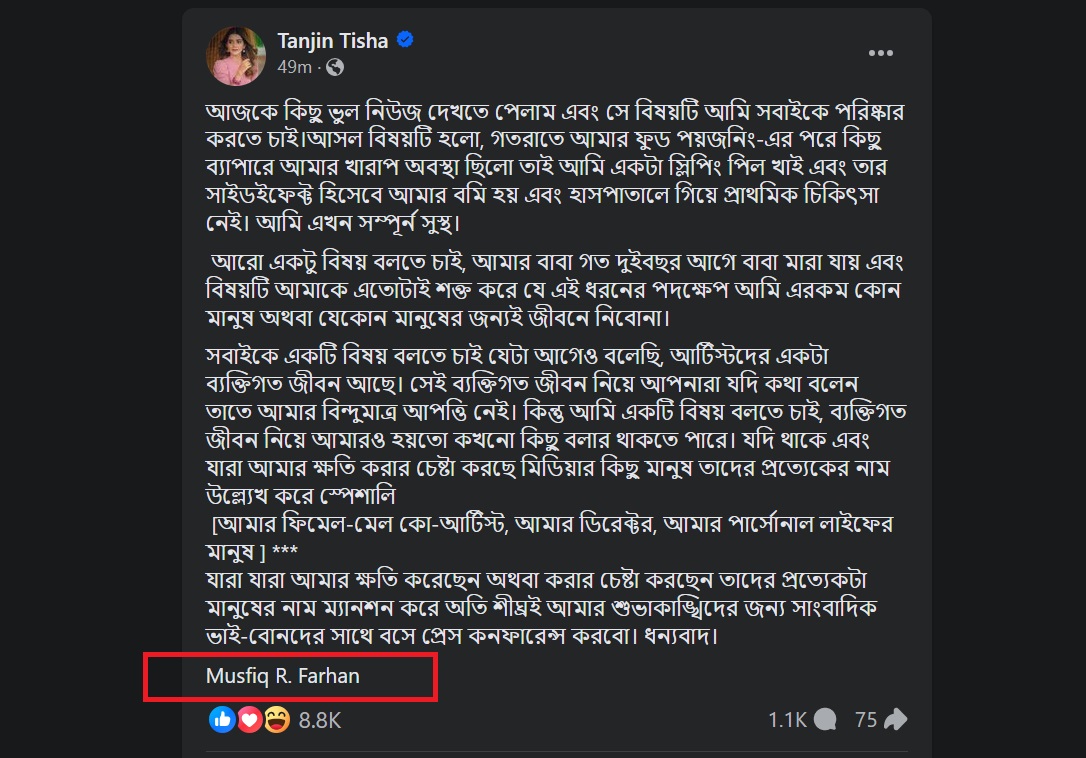The height and width of the screenshot is (758, 1086).
Task: Click the globe public audience icon
Action: (x=335, y=67)
